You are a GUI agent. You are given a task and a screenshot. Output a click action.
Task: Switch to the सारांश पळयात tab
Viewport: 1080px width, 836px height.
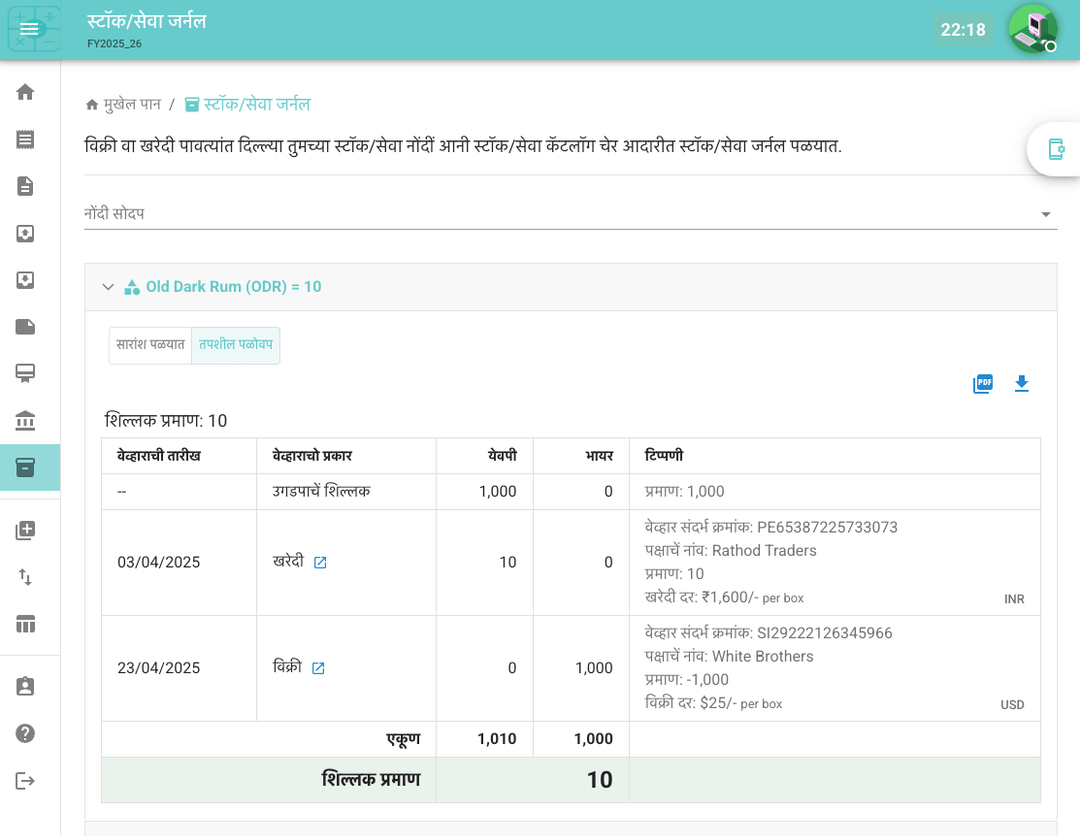[148, 345]
